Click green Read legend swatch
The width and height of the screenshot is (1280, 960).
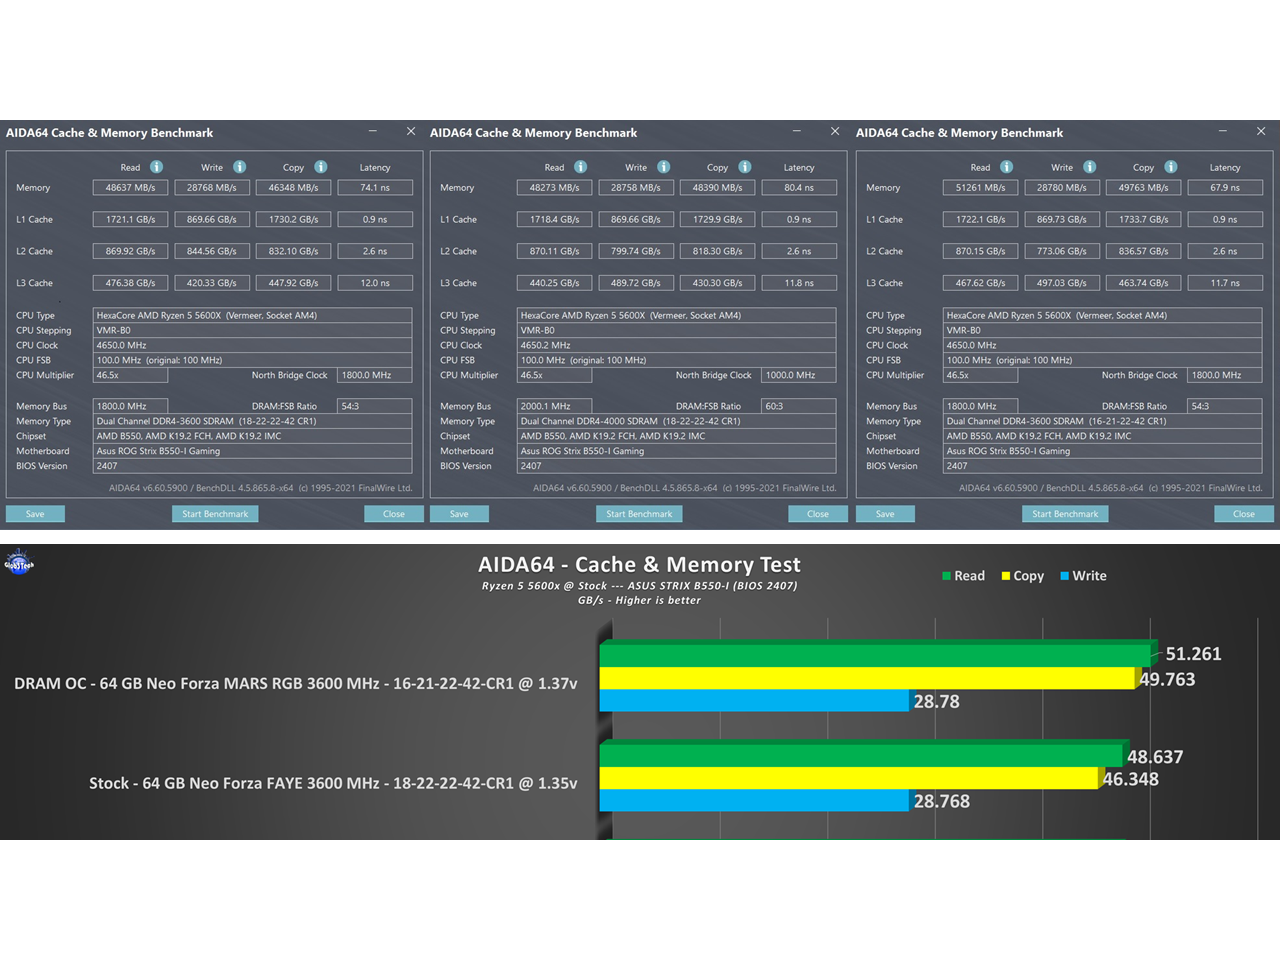click(x=946, y=576)
